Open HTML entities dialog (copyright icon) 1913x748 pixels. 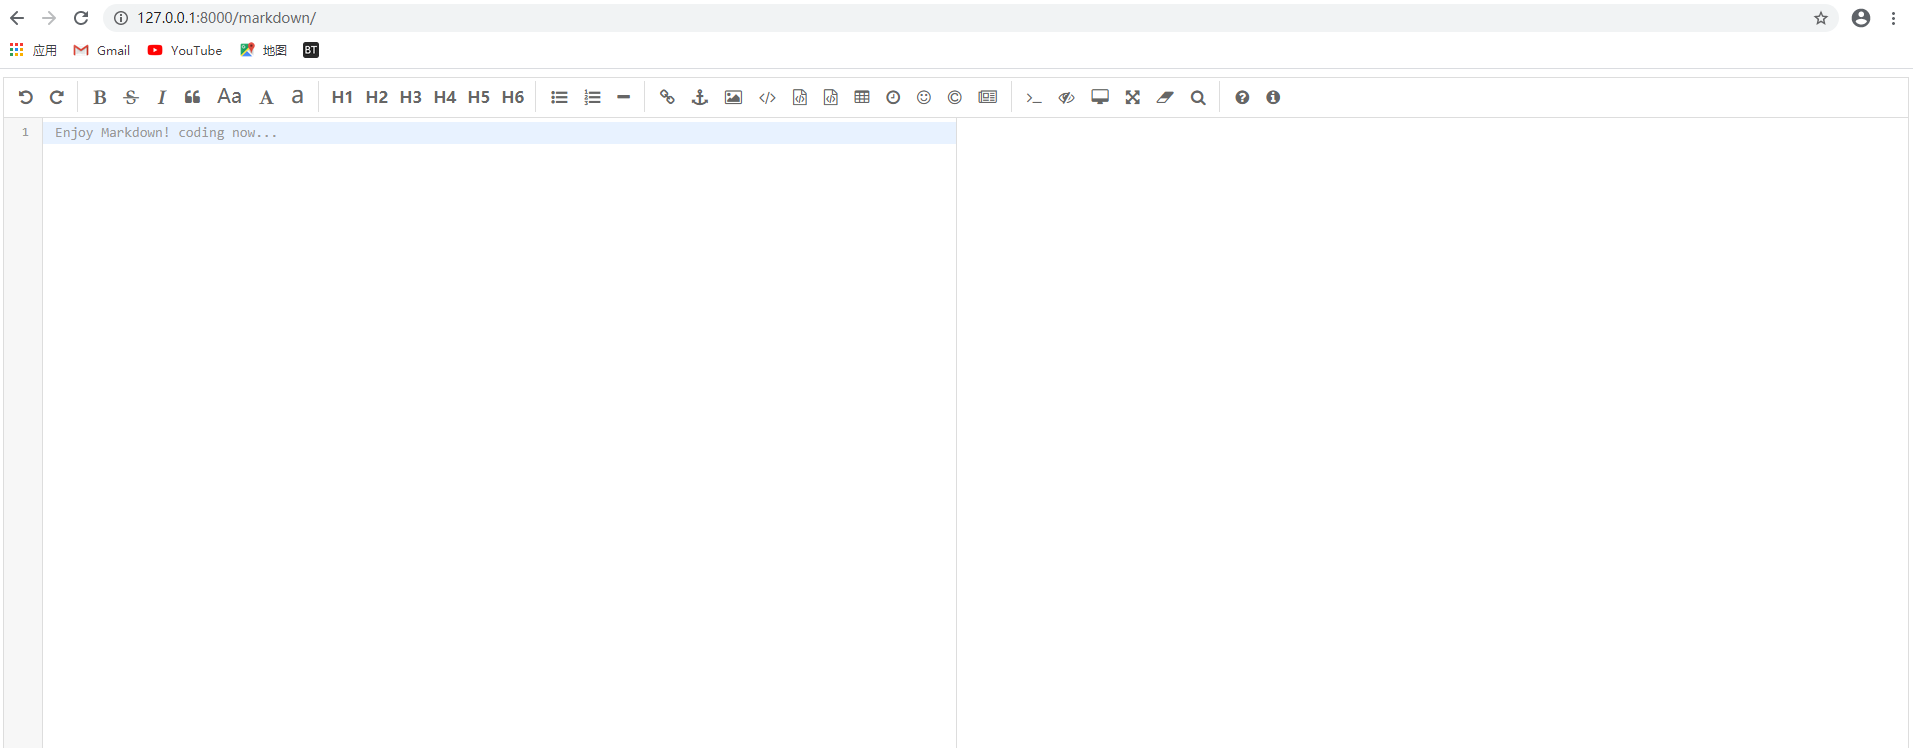(955, 97)
